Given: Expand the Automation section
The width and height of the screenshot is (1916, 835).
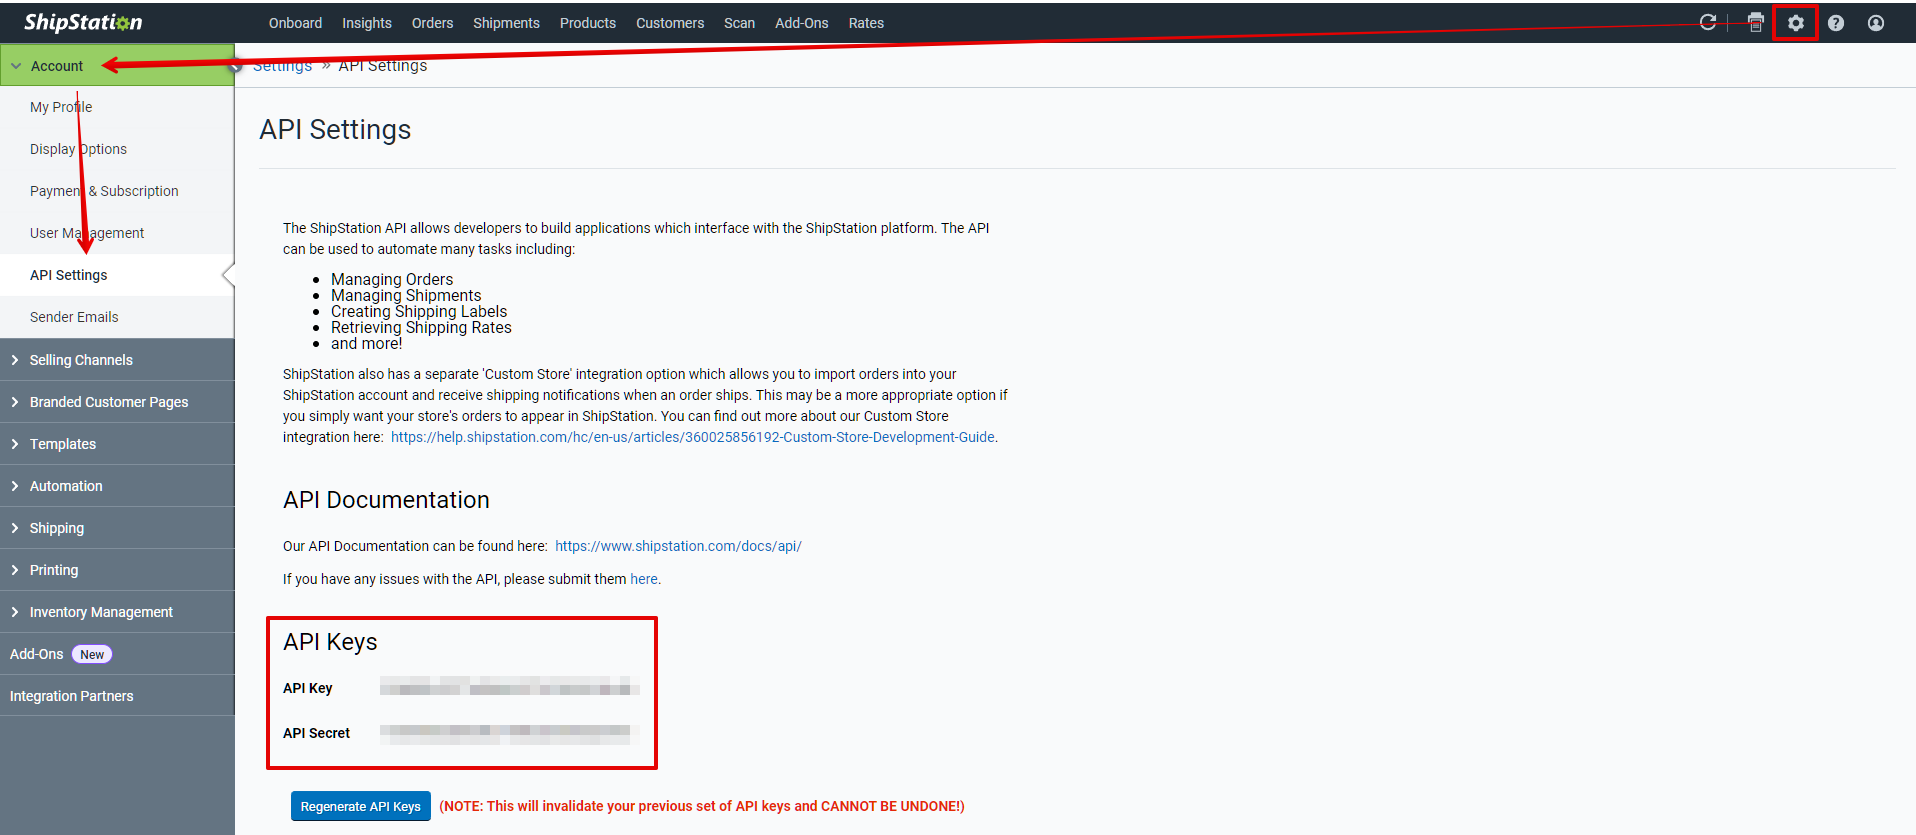Looking at the screenshot, I should (x=117, y=486).
